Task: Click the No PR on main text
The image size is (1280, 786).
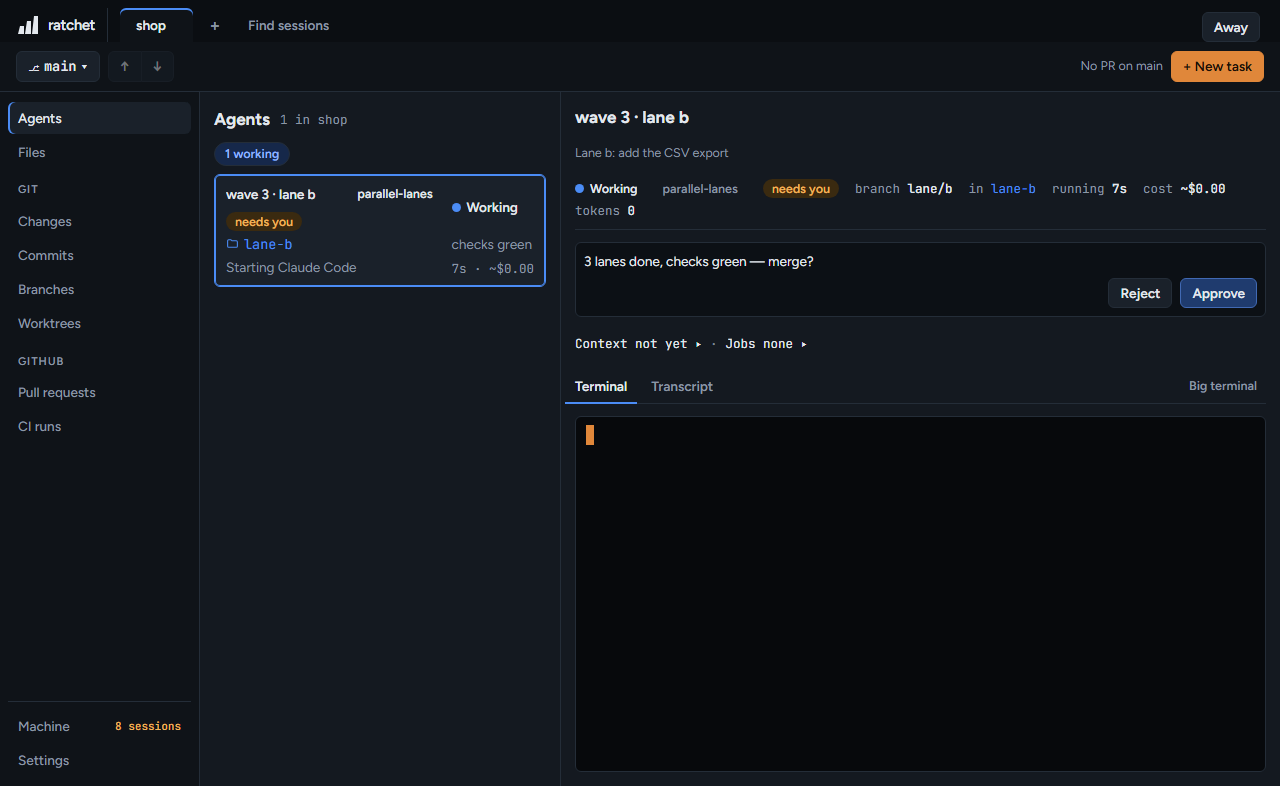Action: point(1121,66)
